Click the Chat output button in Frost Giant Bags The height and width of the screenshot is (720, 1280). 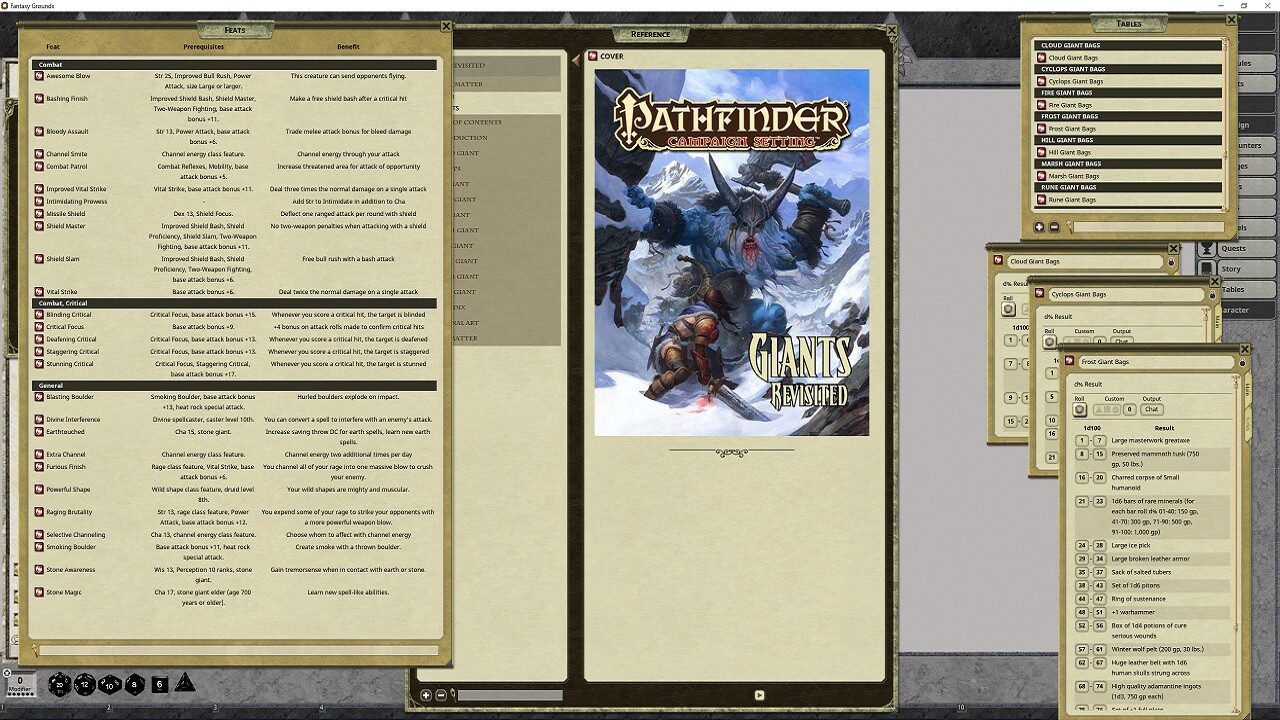[x=1152, y=409]
